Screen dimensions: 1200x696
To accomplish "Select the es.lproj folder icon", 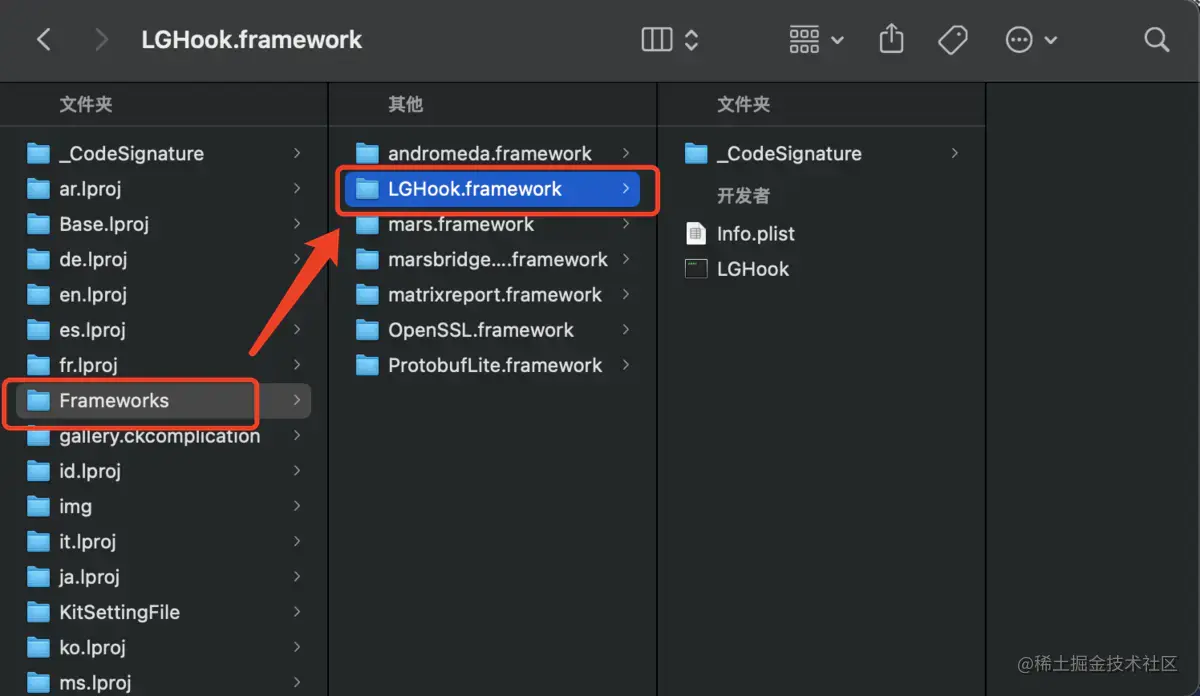I will 38,330.
